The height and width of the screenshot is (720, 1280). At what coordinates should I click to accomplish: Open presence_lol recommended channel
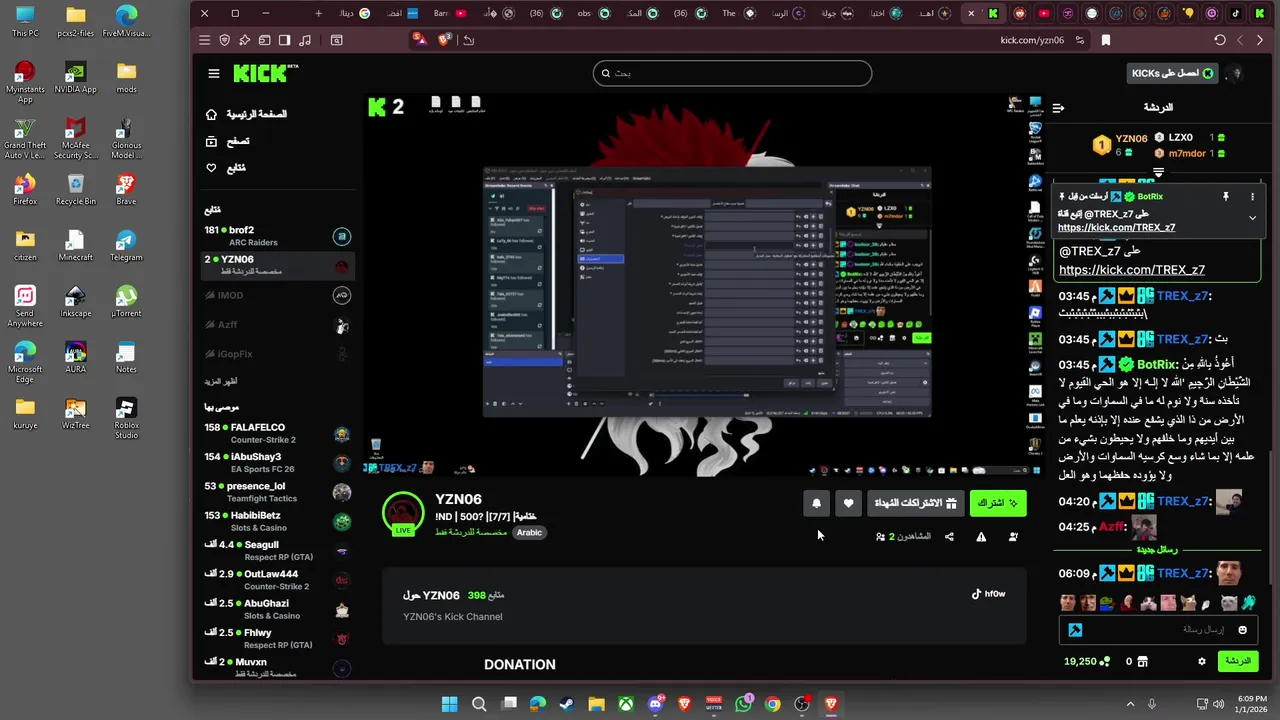(277, 492)
